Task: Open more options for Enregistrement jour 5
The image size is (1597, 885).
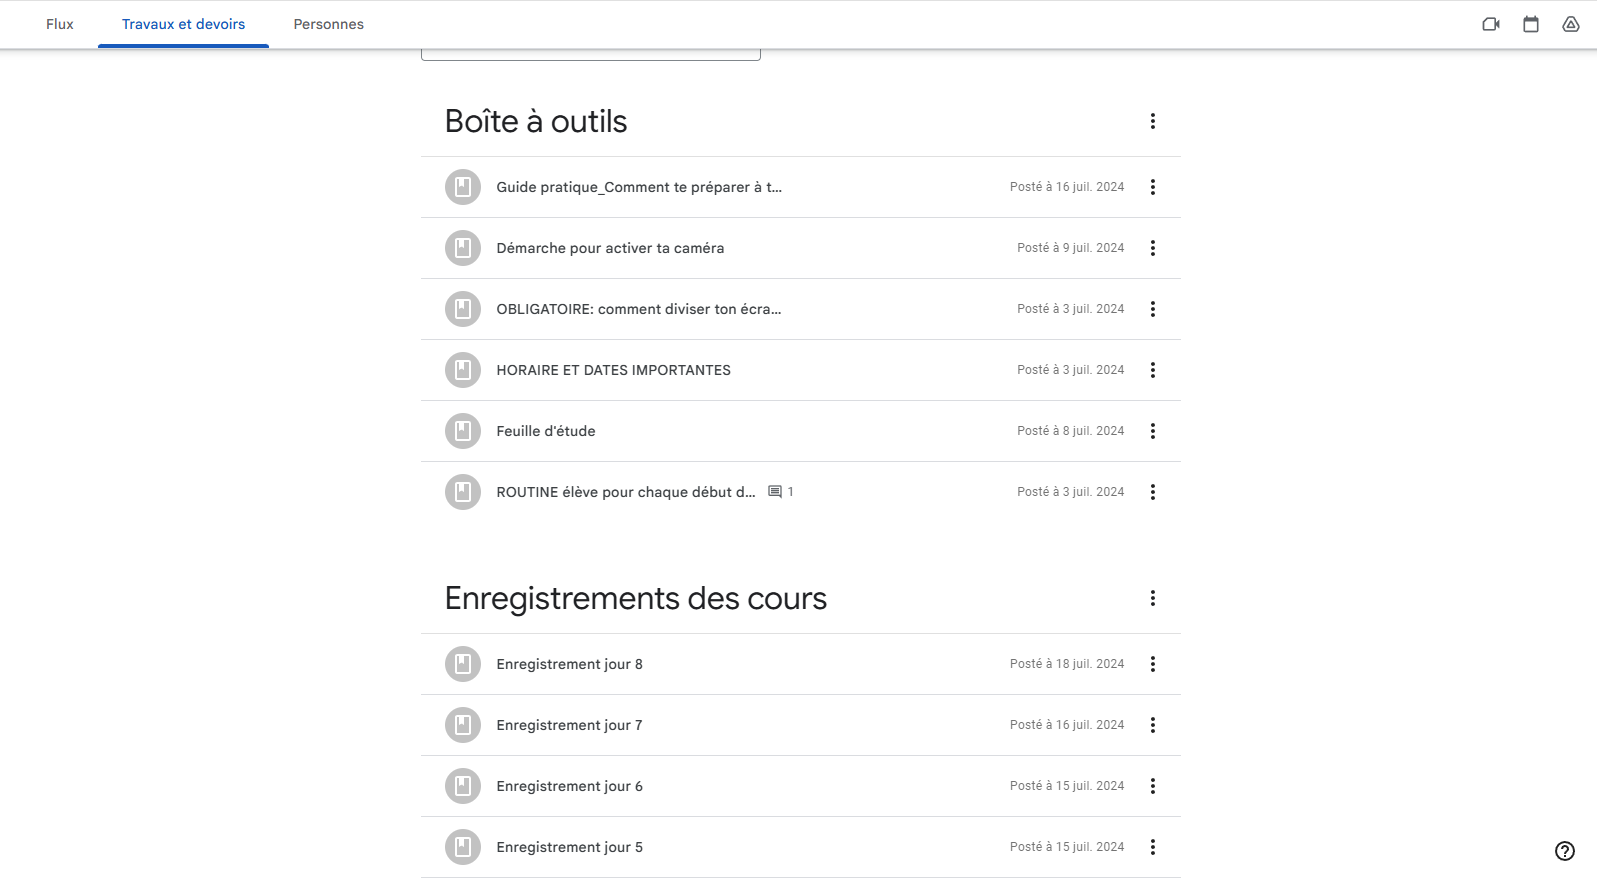Action: 1153,847
